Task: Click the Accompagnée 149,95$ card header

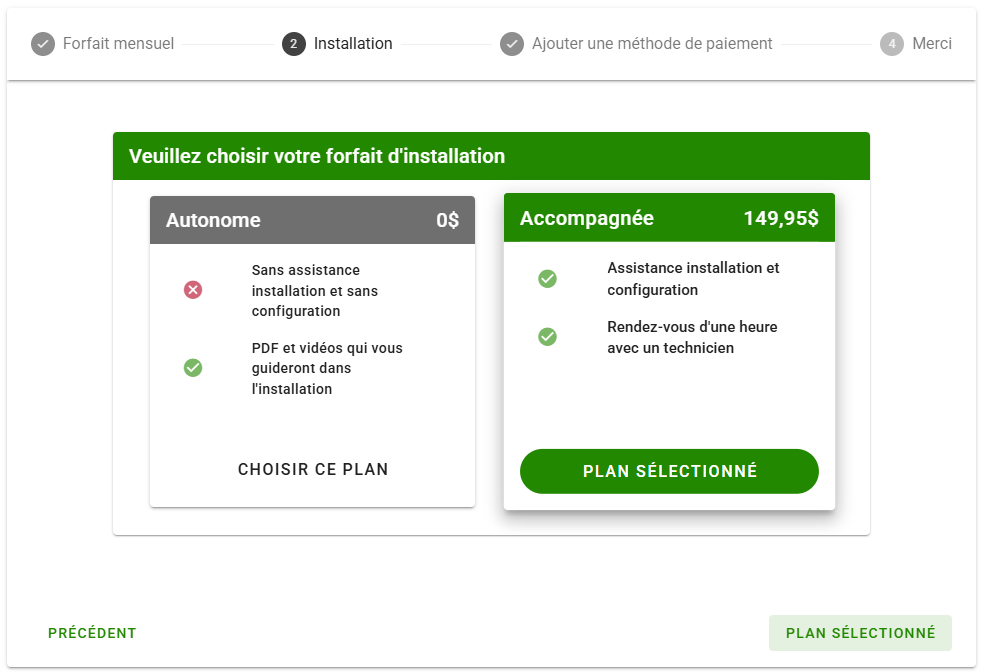Action: click(x=669, y=218)
